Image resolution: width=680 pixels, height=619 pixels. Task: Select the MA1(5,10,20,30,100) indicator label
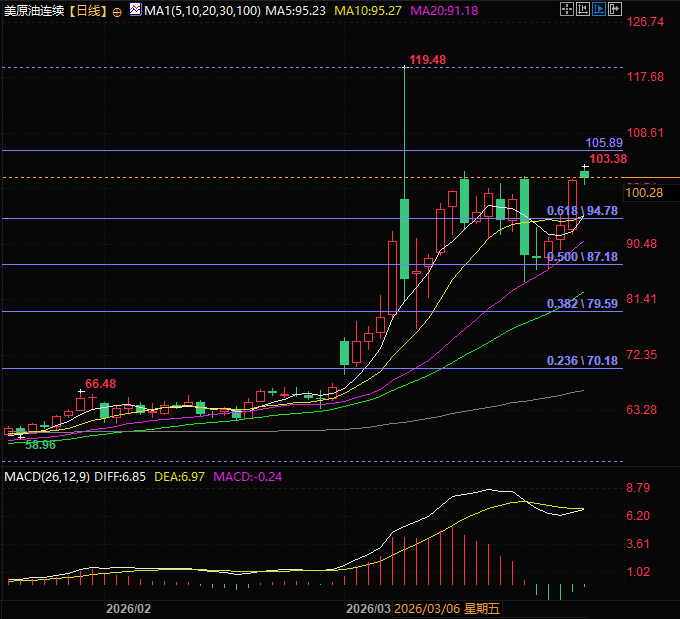click(x=202, y=10)
